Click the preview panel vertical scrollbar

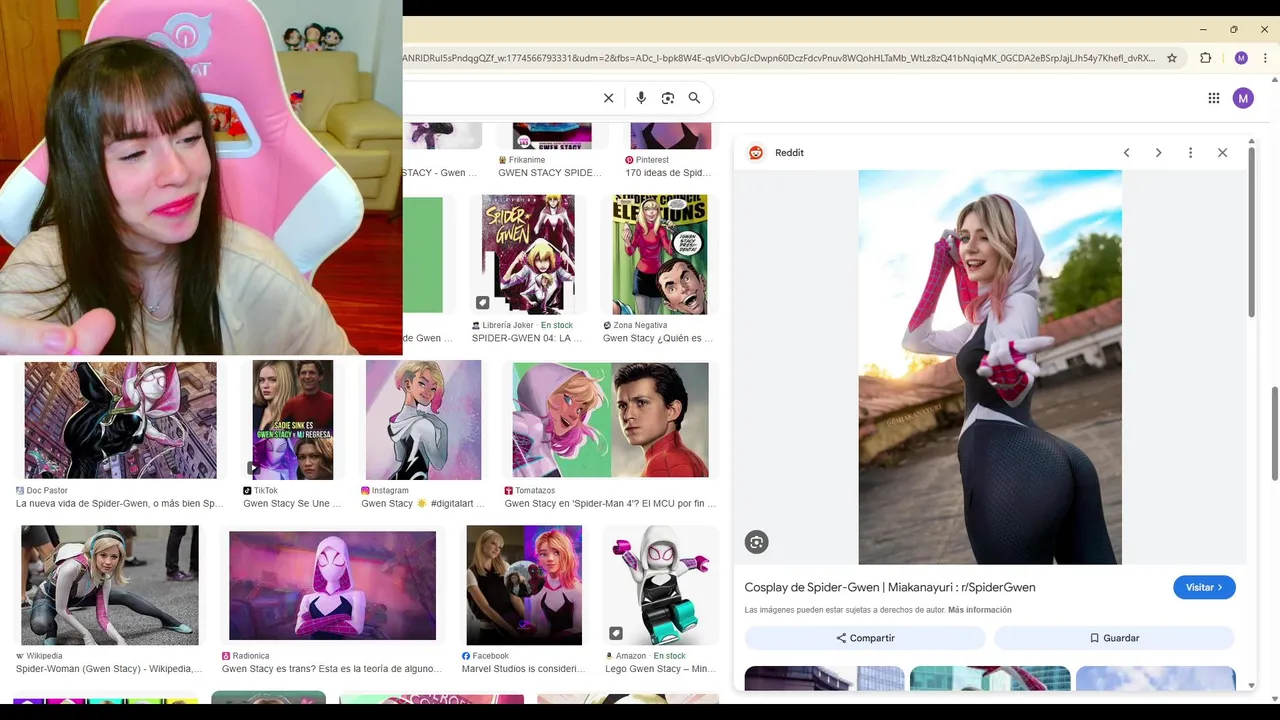click(x=1251, y=230)
